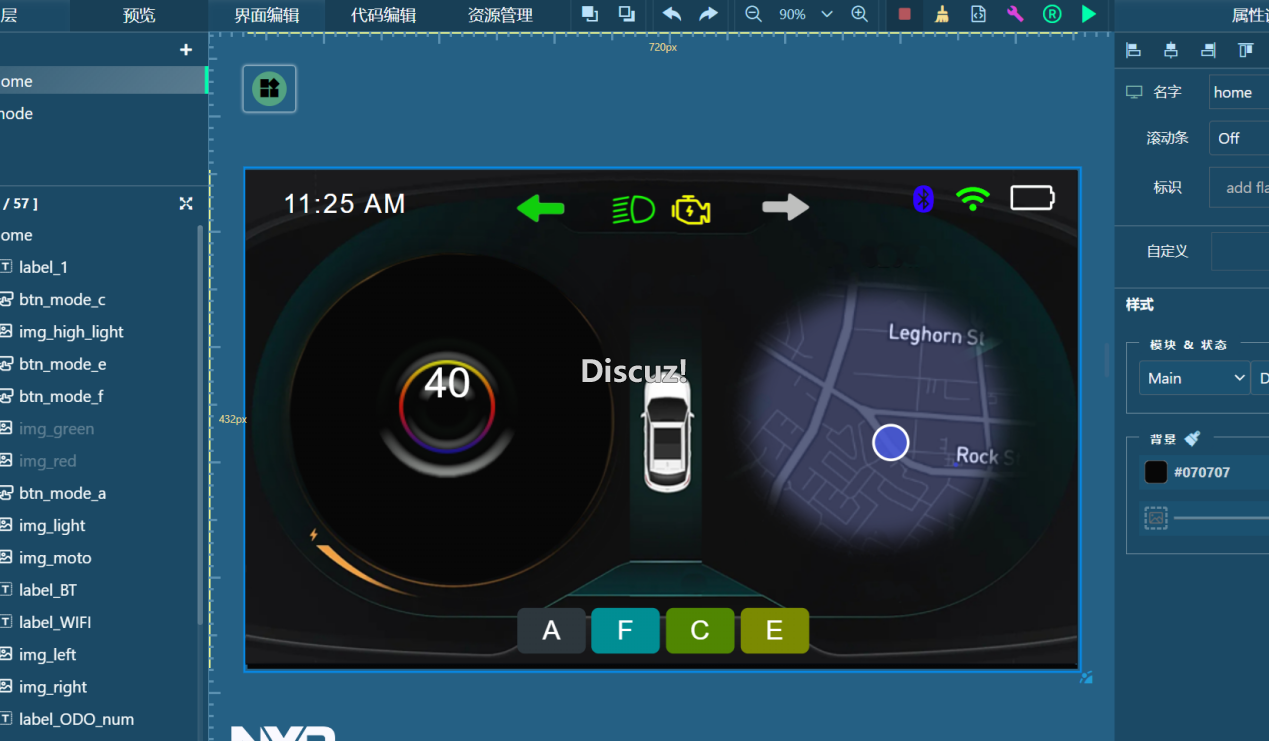Select the gray right turn arrow on canvas

click(786, 207)
